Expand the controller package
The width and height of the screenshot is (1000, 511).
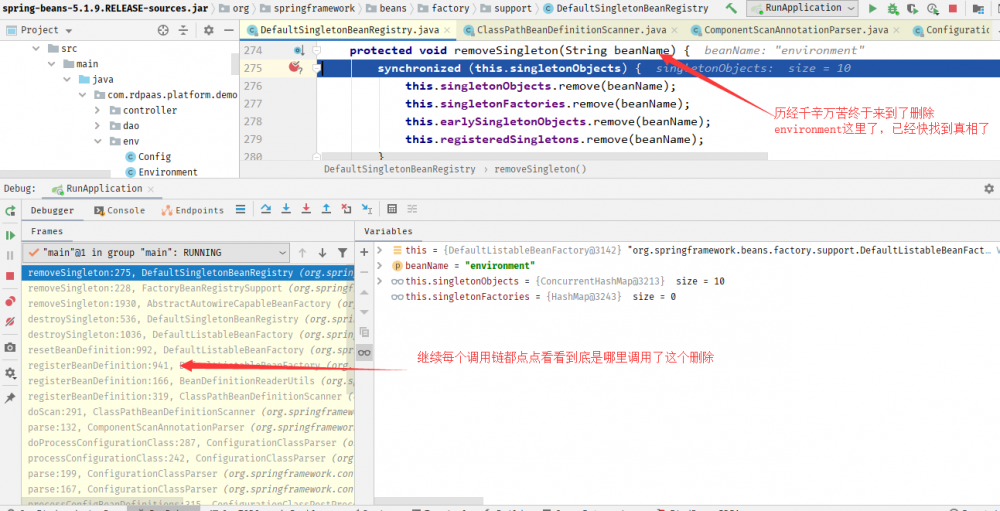[98, 110]
